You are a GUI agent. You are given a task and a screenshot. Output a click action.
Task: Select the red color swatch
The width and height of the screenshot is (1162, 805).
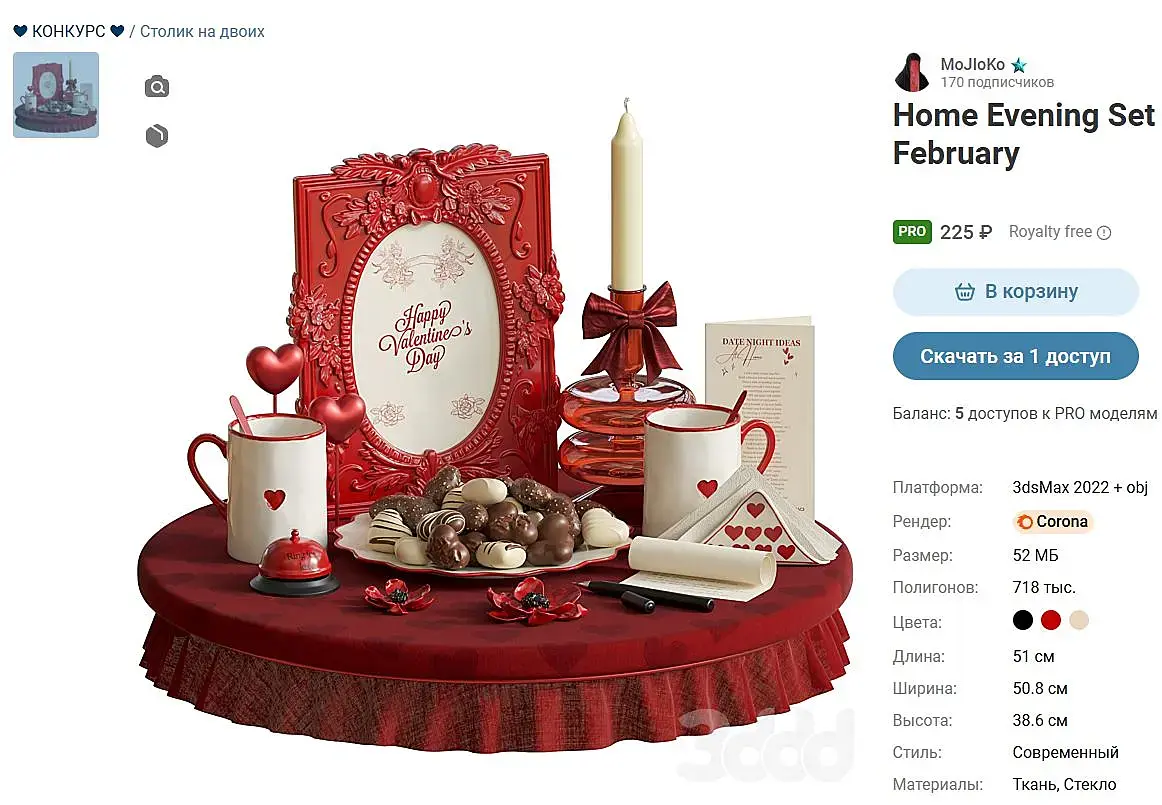pyautogui.click(x=1051, y=620)
